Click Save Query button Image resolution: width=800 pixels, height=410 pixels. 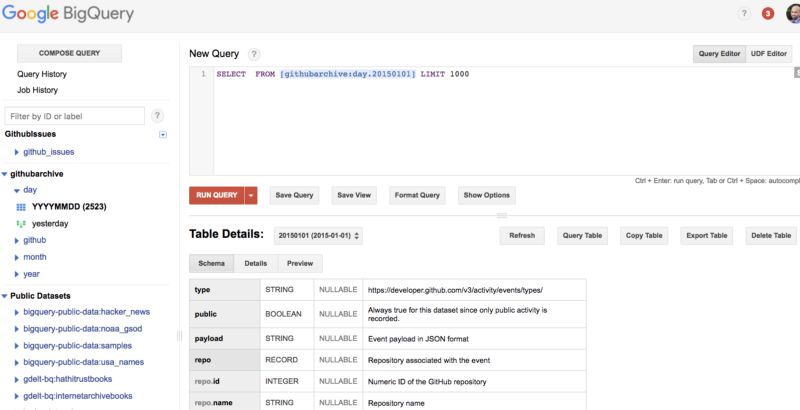(x=294, y=195)
